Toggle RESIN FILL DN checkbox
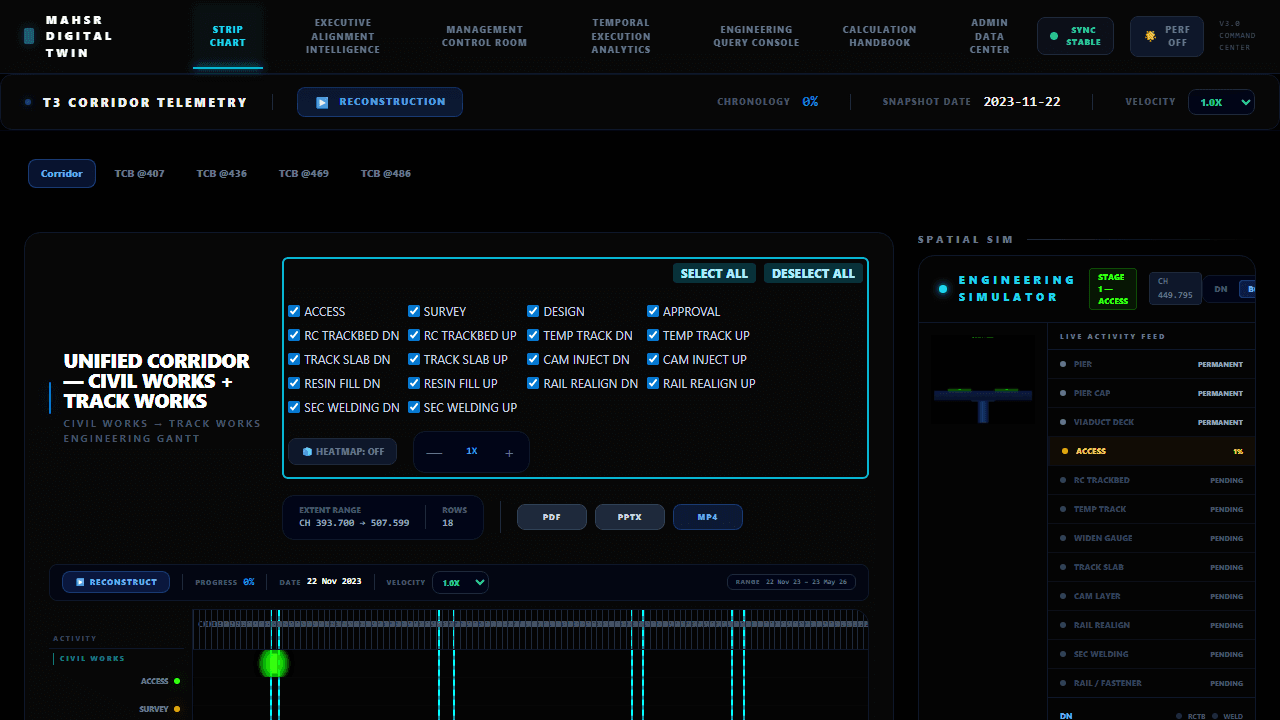 (x=294, y=383)
